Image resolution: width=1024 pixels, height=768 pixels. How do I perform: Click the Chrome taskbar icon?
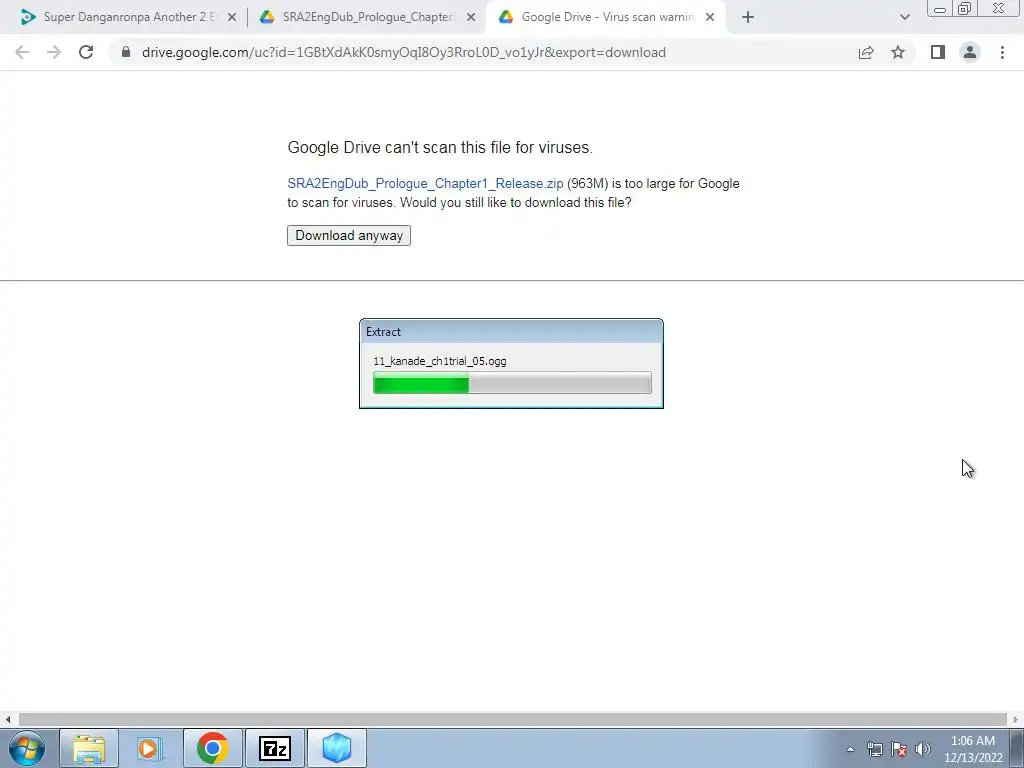(212, 748)
